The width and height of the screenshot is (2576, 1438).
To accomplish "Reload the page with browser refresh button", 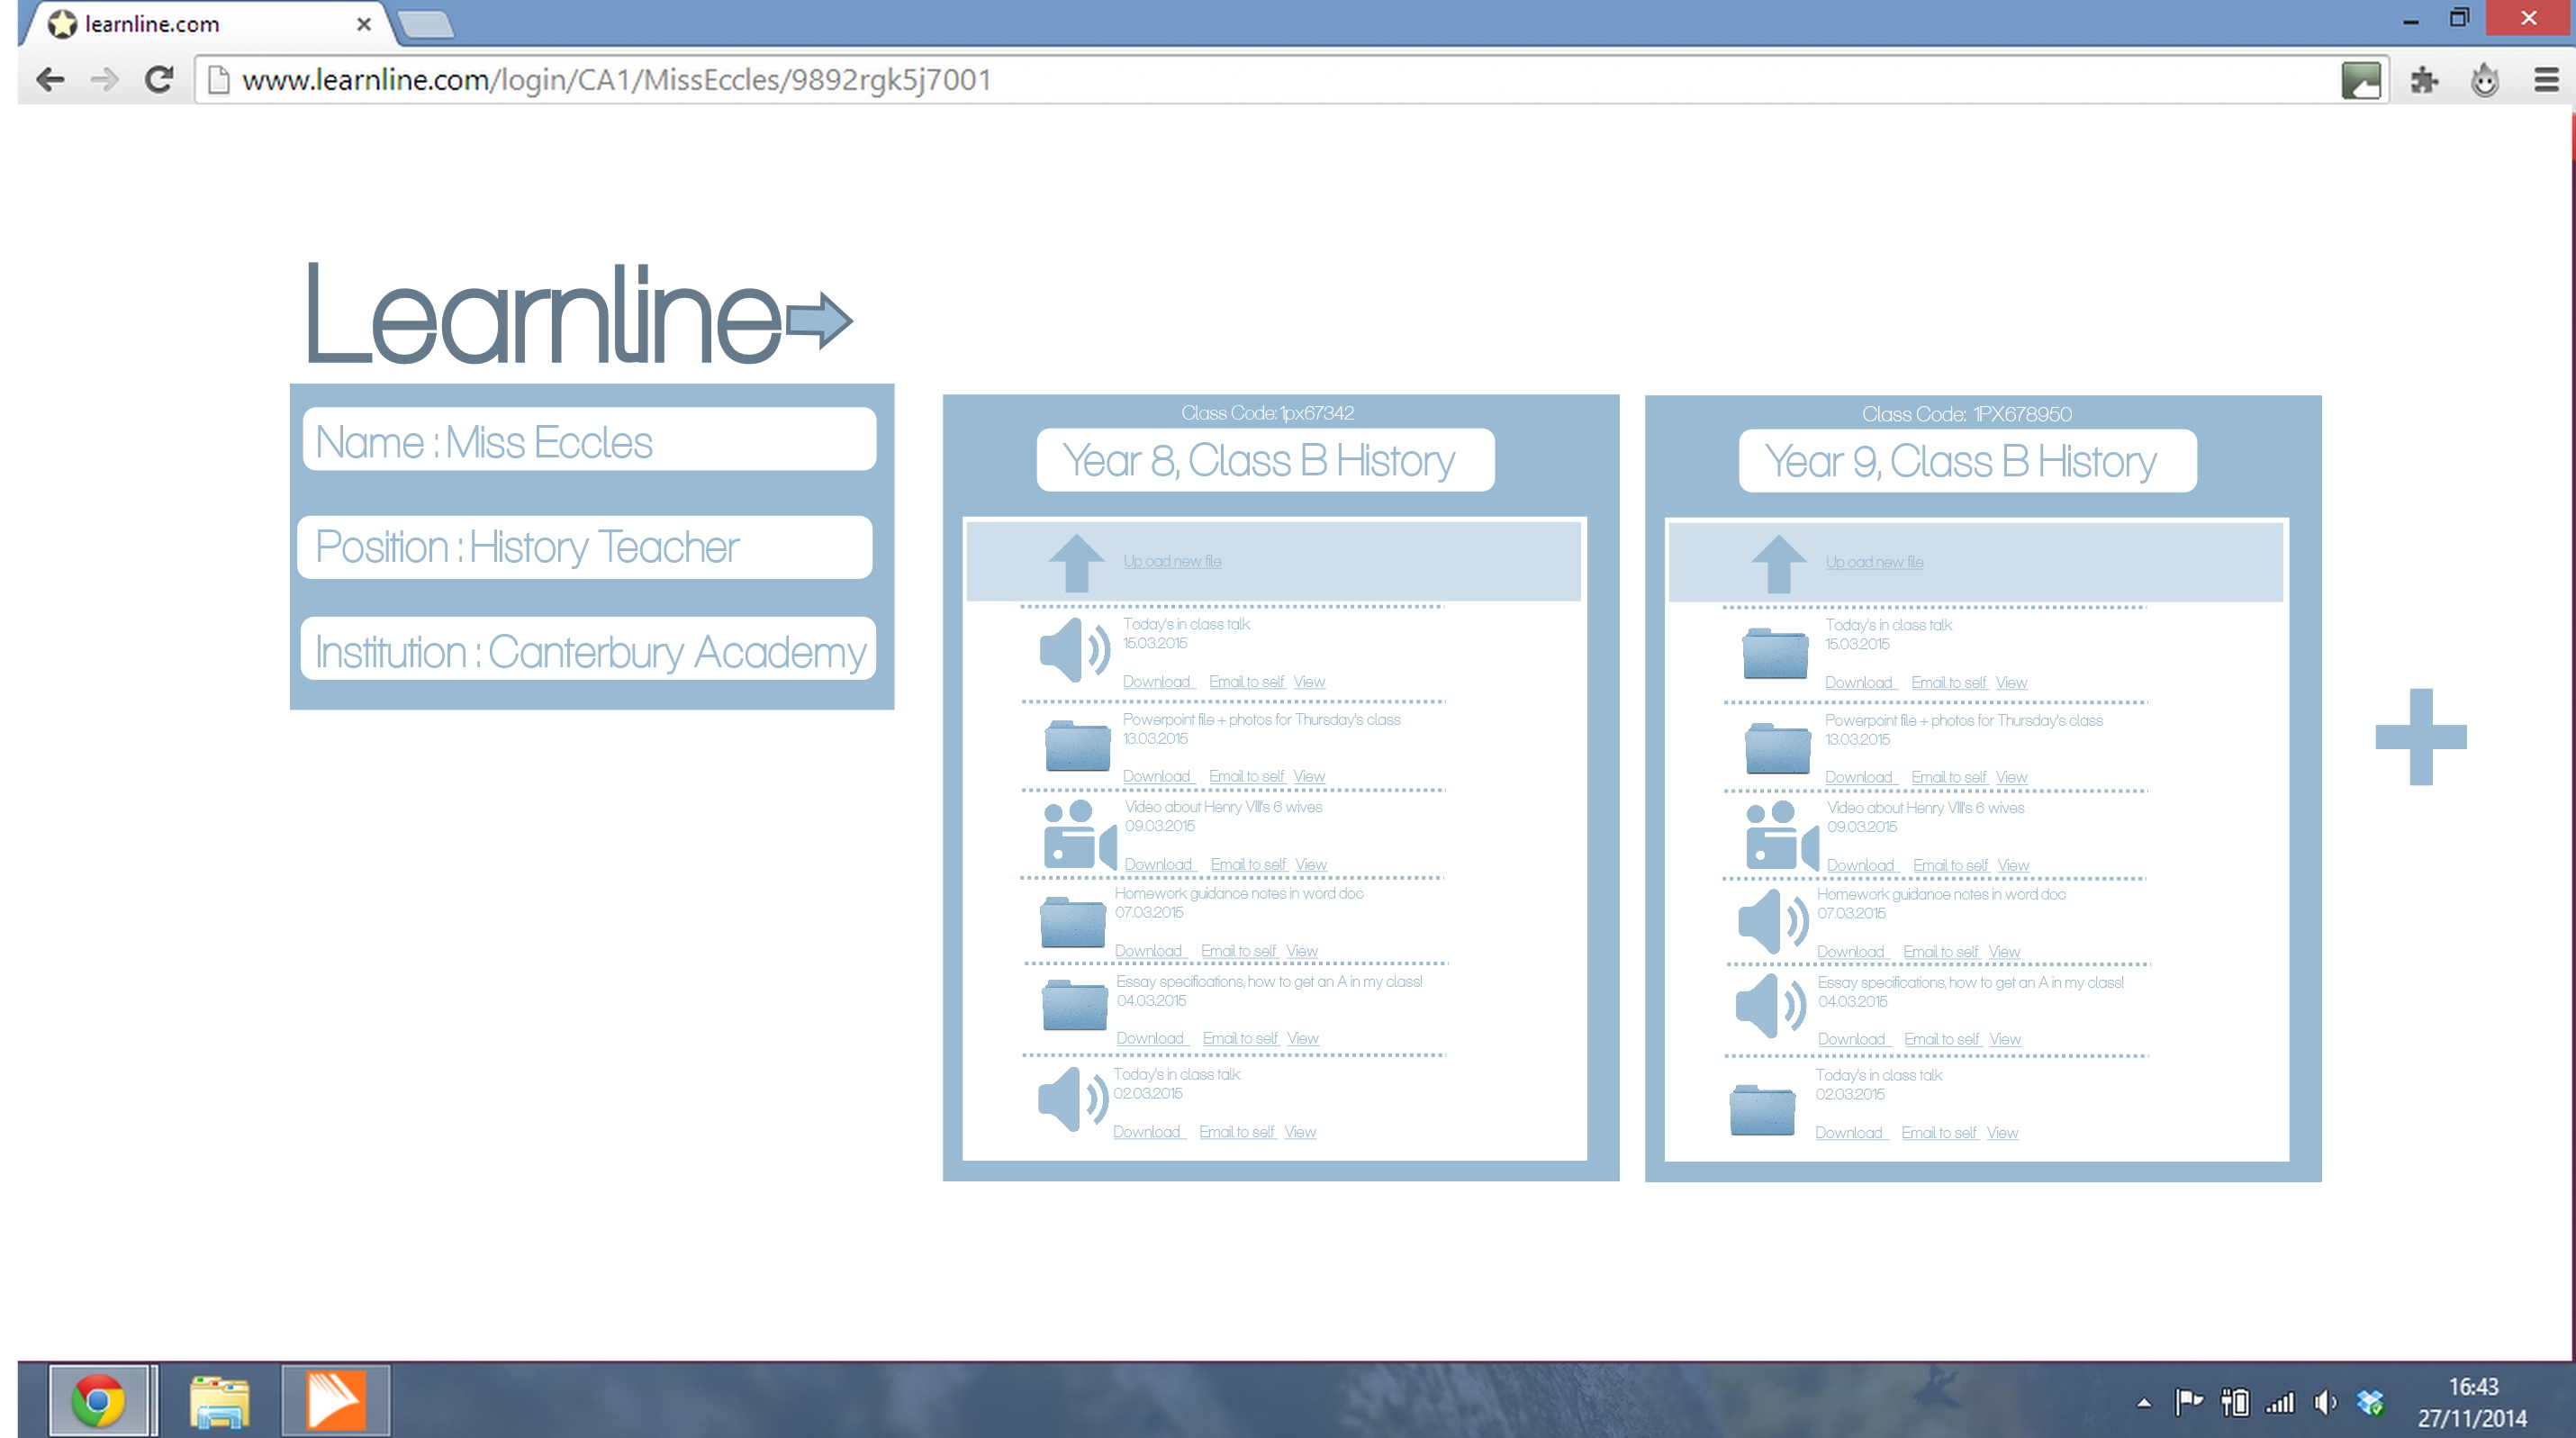I will (x=159, y=79).
